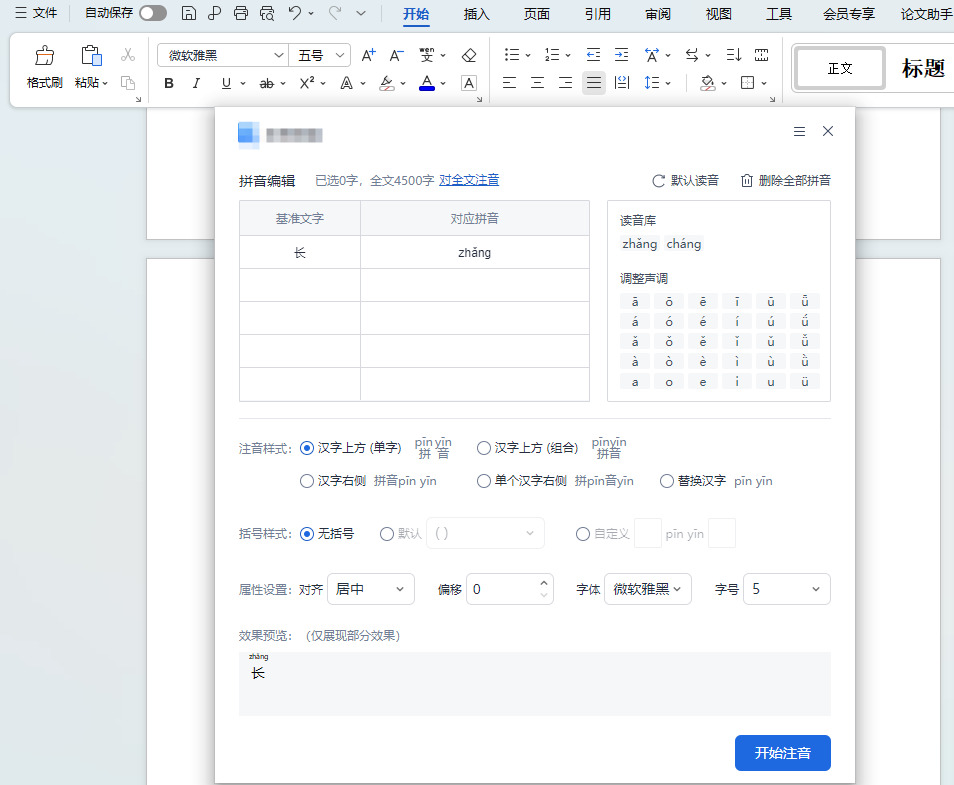Click the font color A swatch
954x785 pixels.
pos(427,83)
